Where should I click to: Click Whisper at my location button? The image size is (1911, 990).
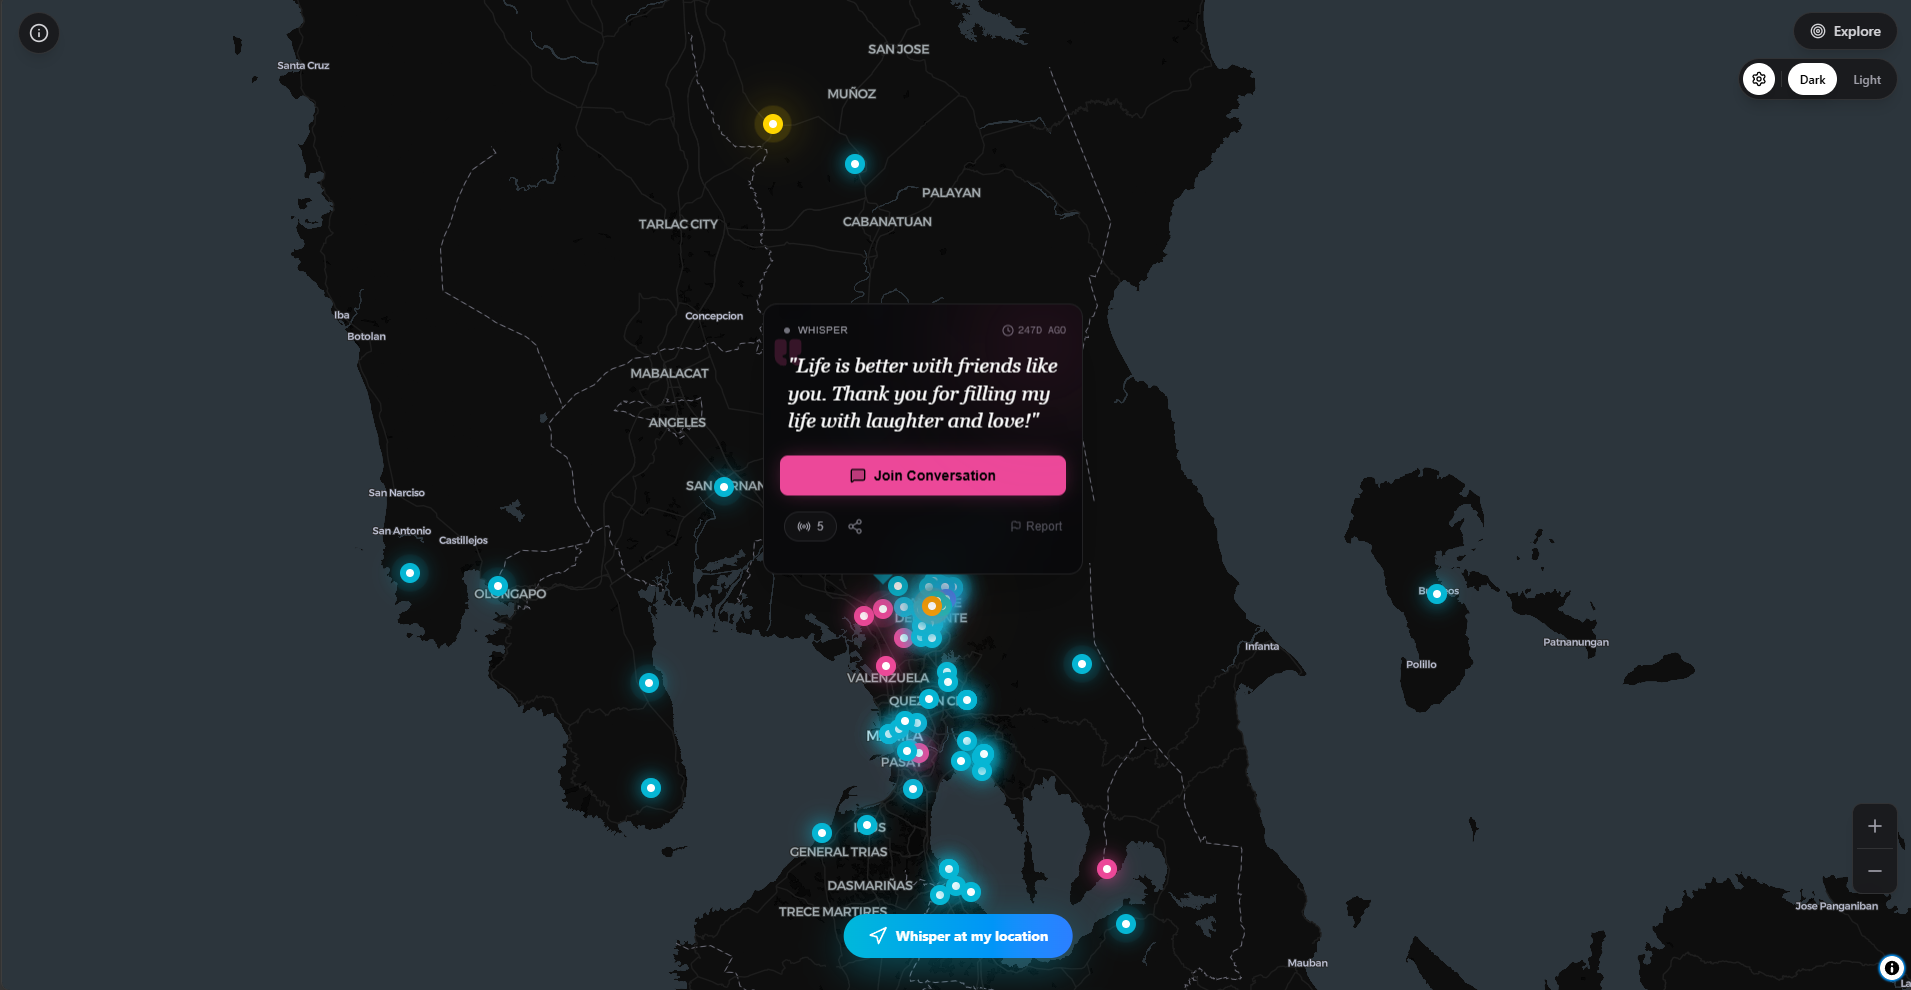958,936
